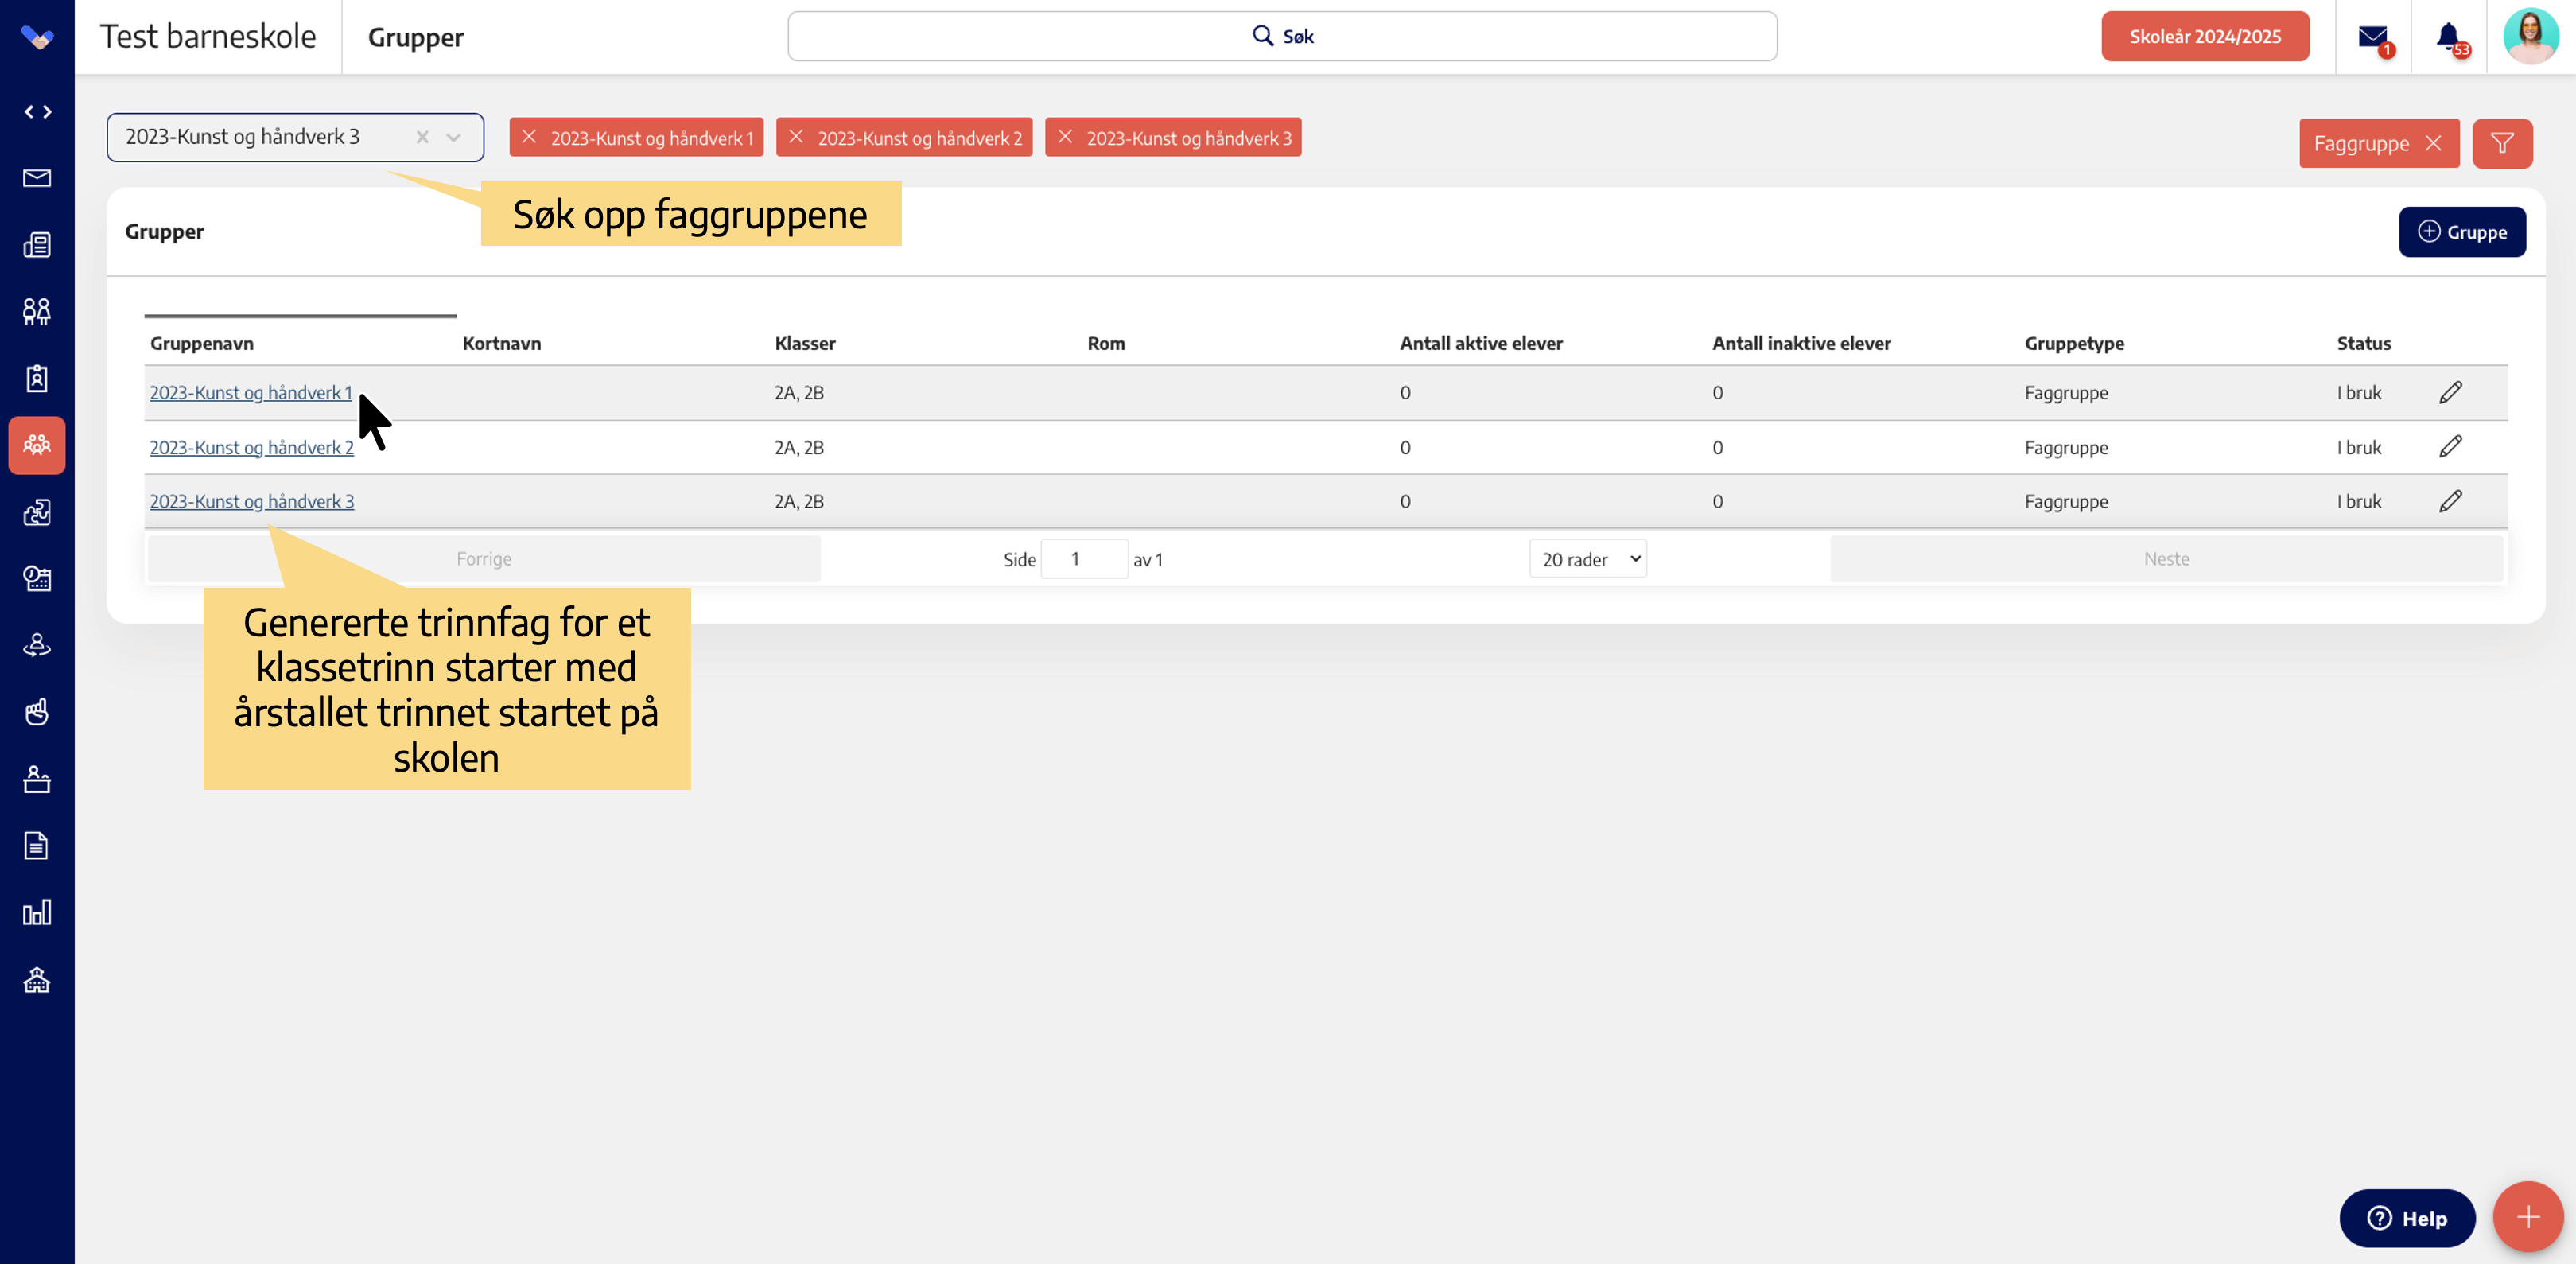2576x1264 pixels.
Task: Open the bar chart statistics sidebar icon
Action: tap(37, 912)
